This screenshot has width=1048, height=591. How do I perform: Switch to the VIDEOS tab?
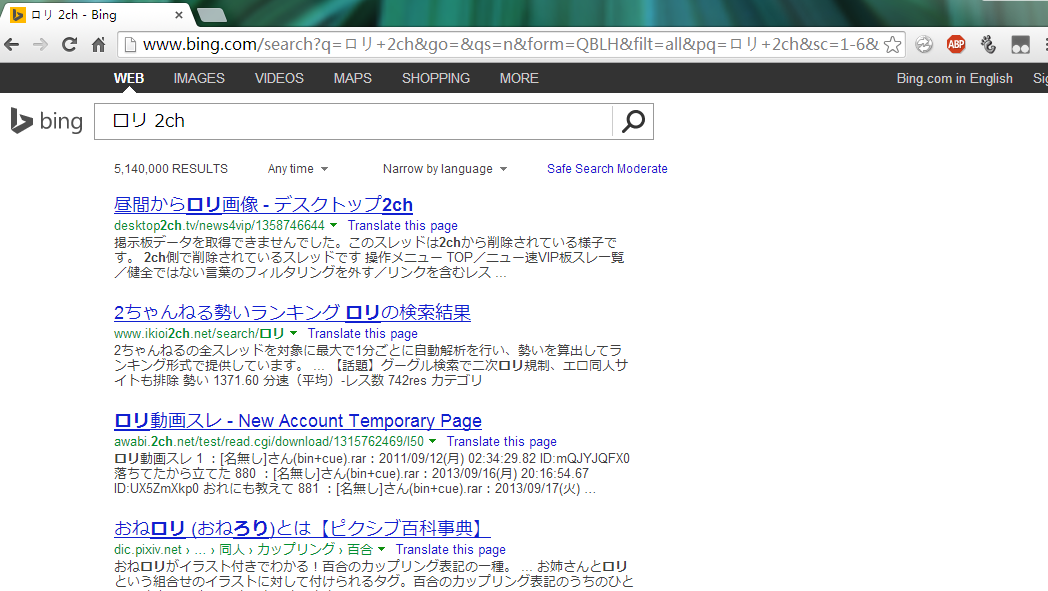[279, 78]
